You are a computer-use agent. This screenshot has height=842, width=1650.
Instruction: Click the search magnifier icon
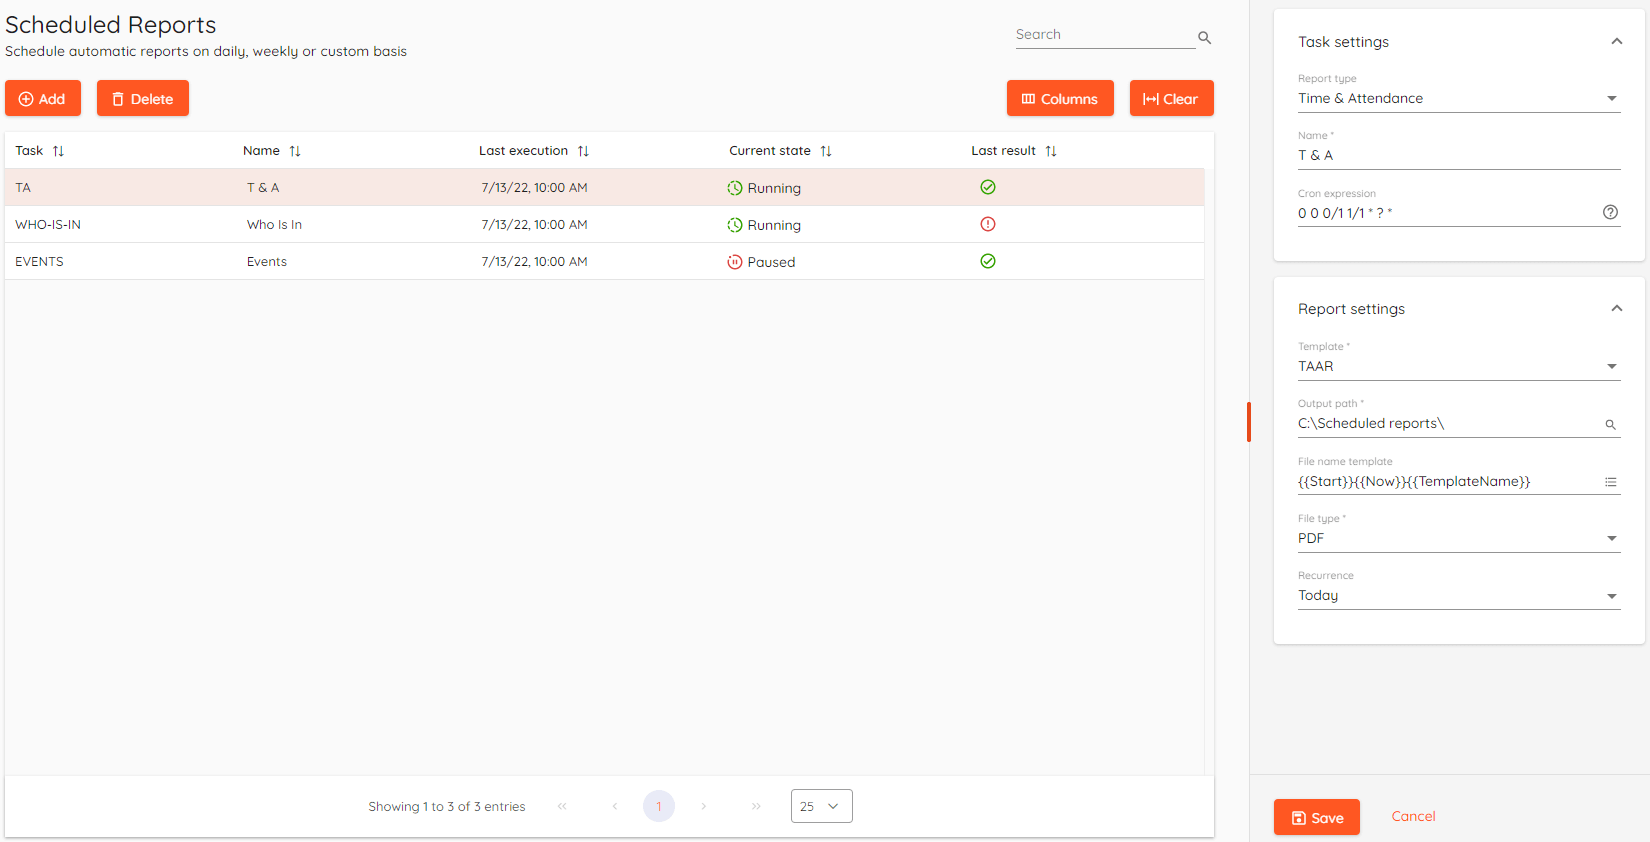pos(1204,38)
